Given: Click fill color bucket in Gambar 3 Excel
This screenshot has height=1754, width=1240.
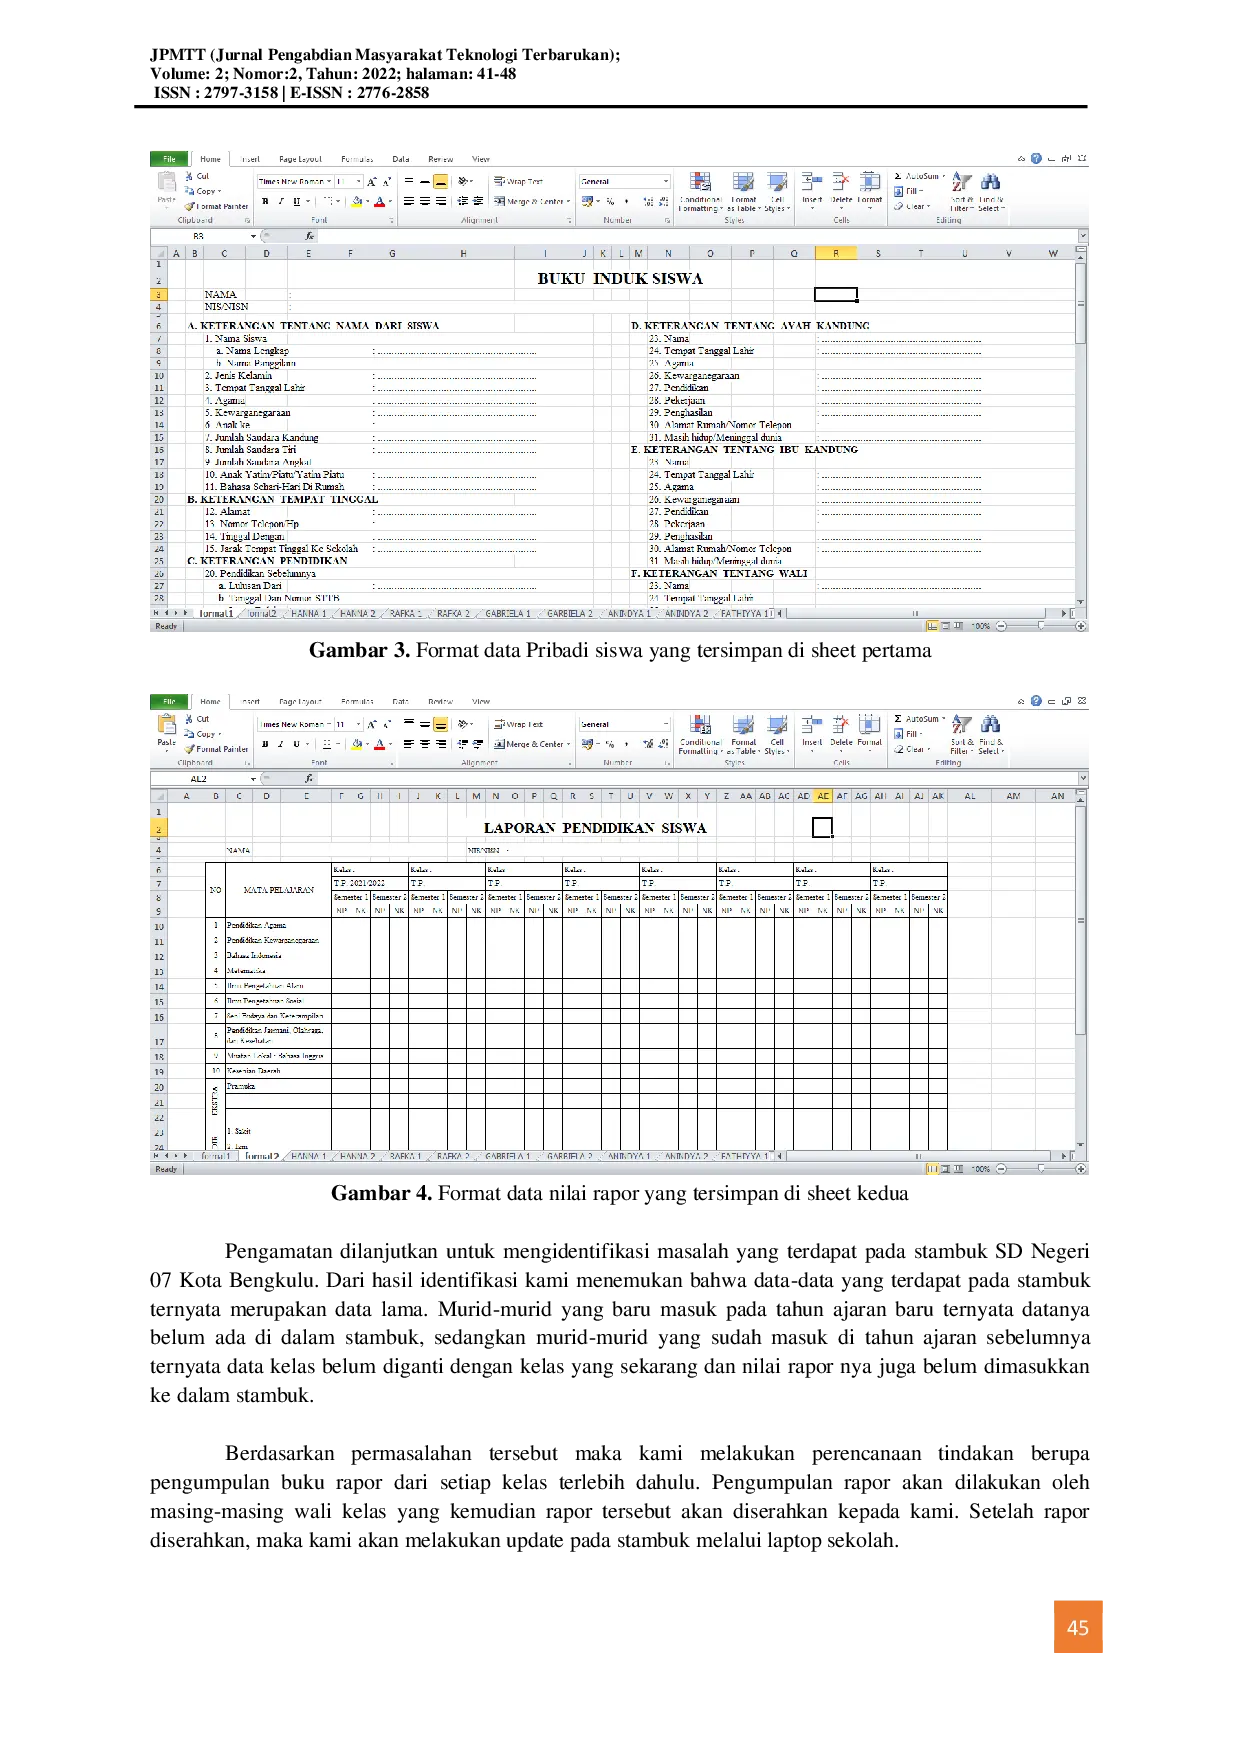Looking at the screenshot, I should [358, 202].
